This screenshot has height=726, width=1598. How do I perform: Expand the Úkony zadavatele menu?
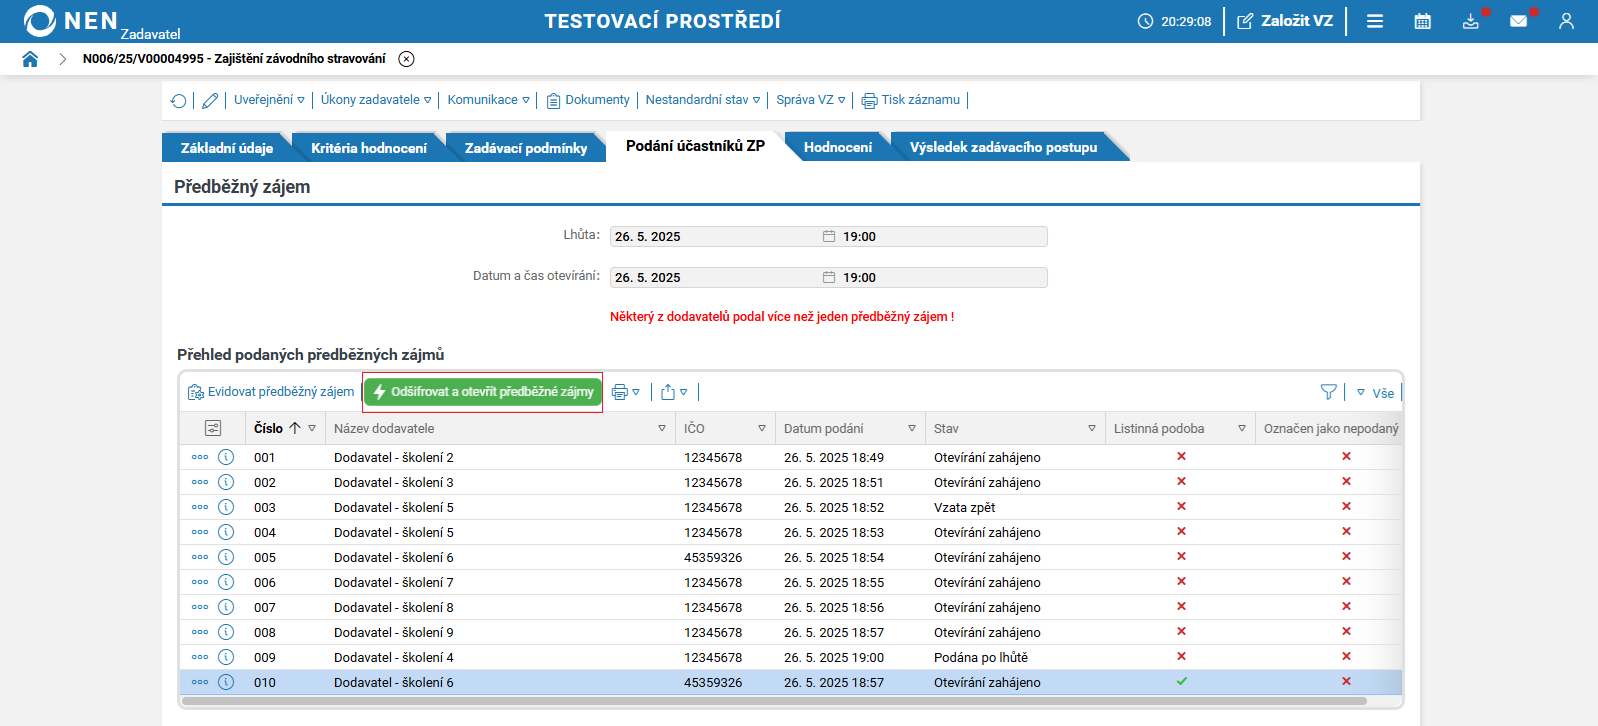click(x=376, y=100)
